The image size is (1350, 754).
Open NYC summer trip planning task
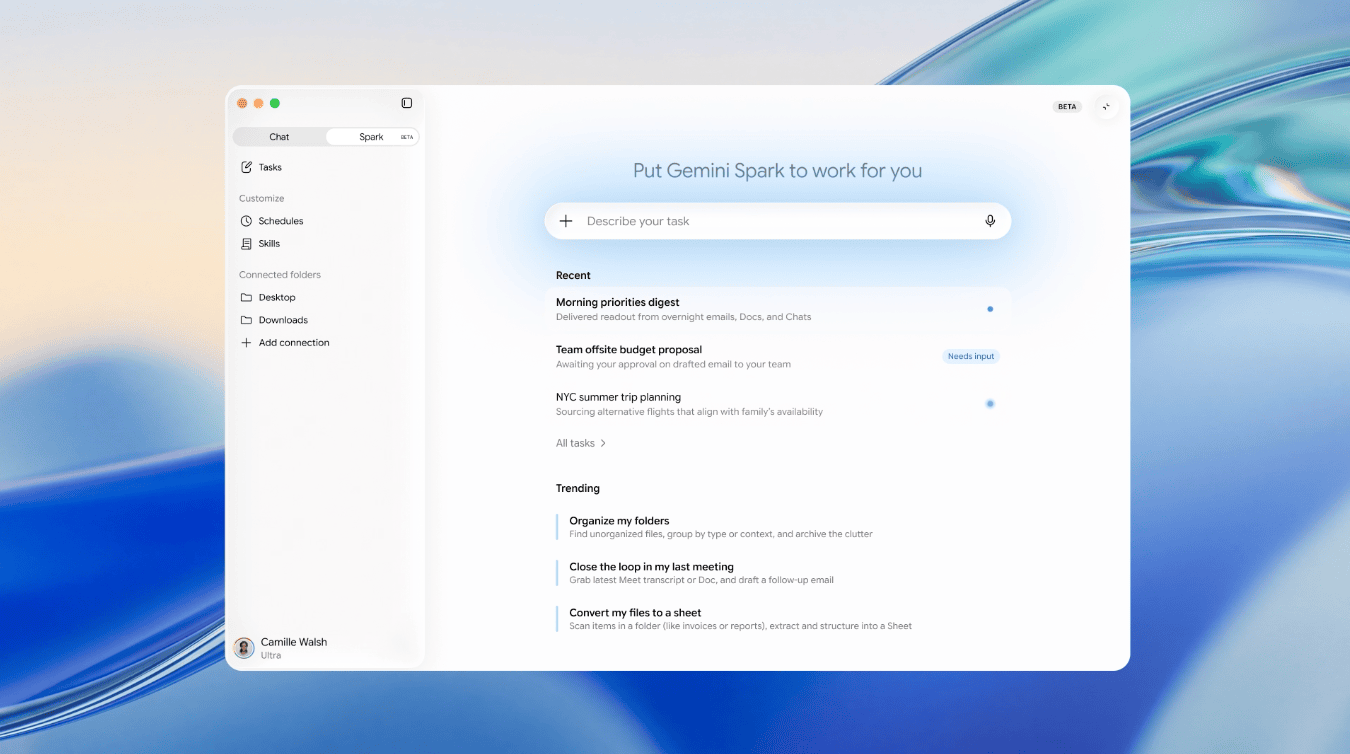click(x=778, y=404)
